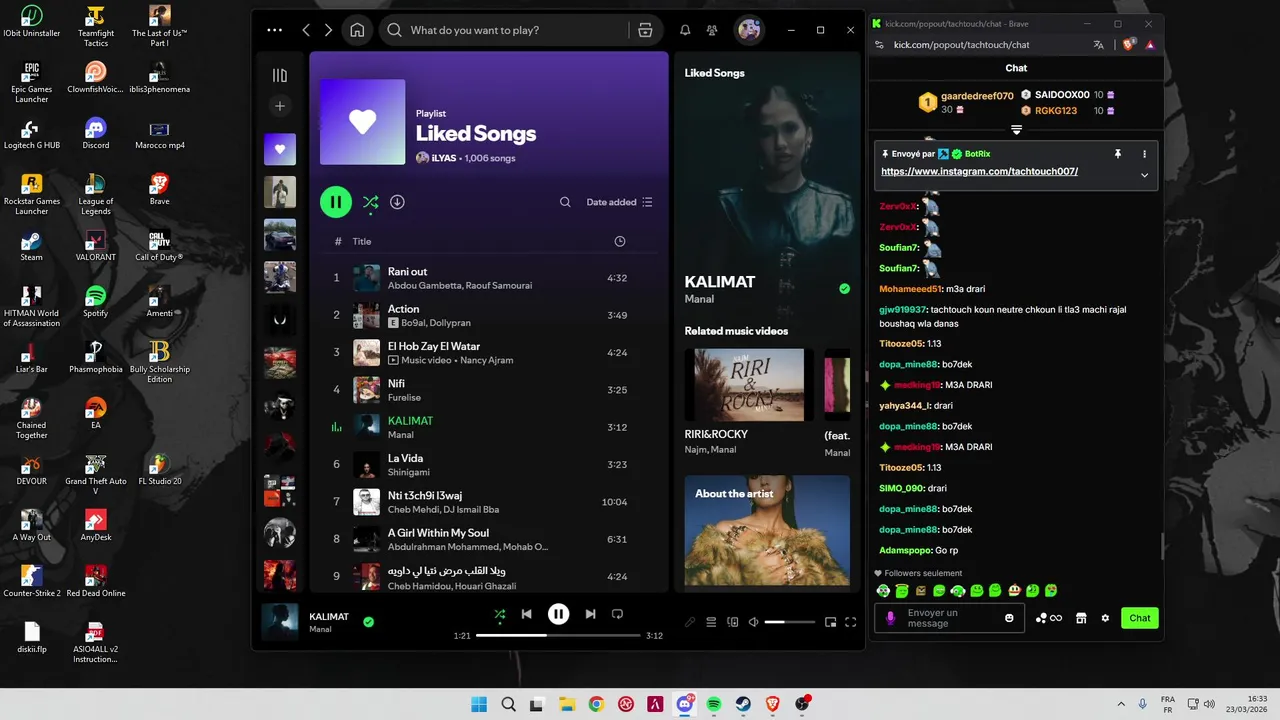1280x720 pixels.
Task: Open the Instagram tachtouch007 link in chat
Action: coord(979,171)
